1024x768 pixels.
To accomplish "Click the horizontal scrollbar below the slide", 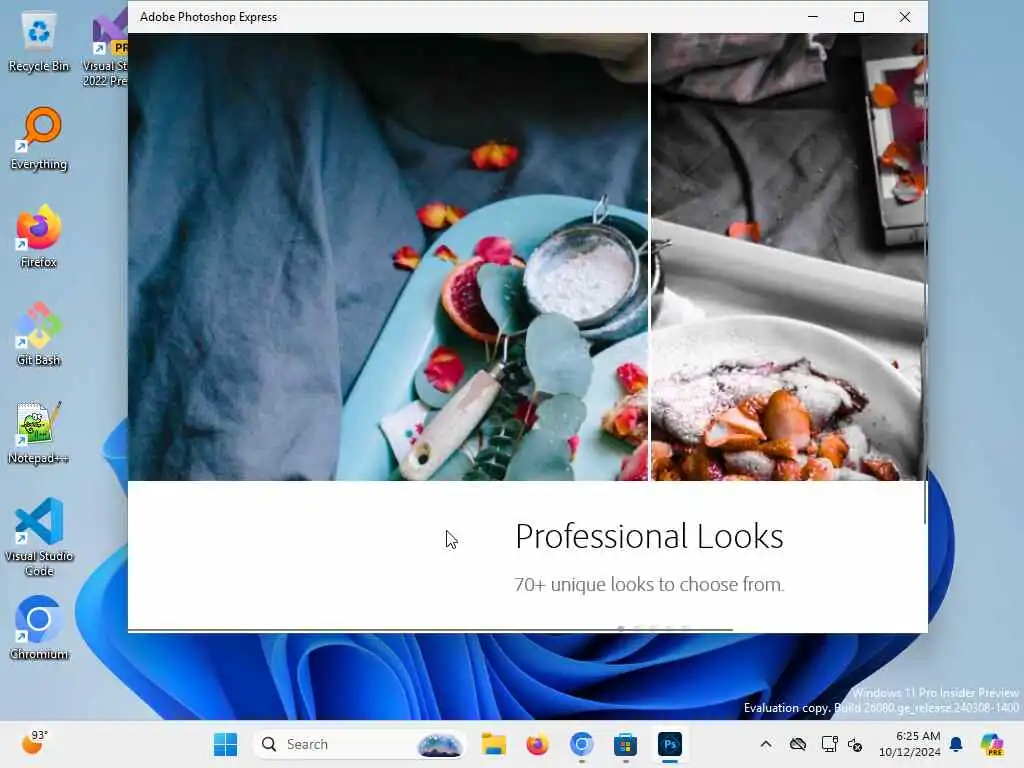I will [430, 630].
